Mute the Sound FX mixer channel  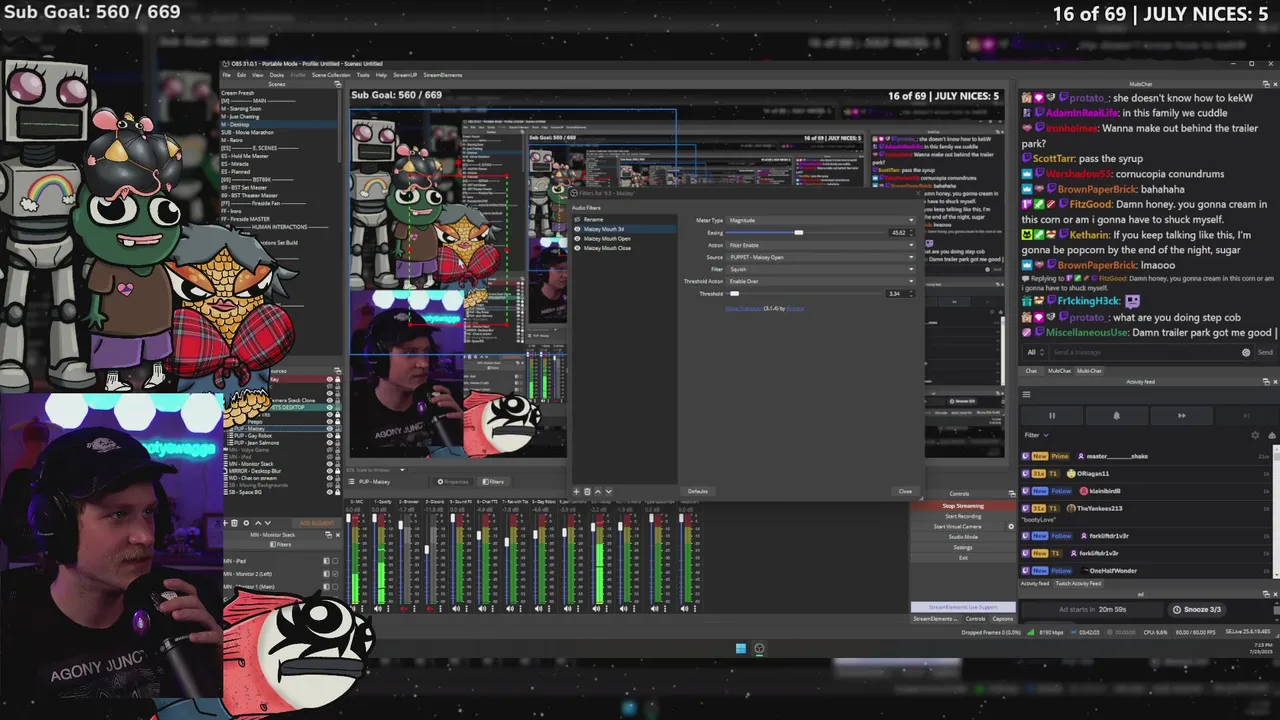(x=456, y=608)
